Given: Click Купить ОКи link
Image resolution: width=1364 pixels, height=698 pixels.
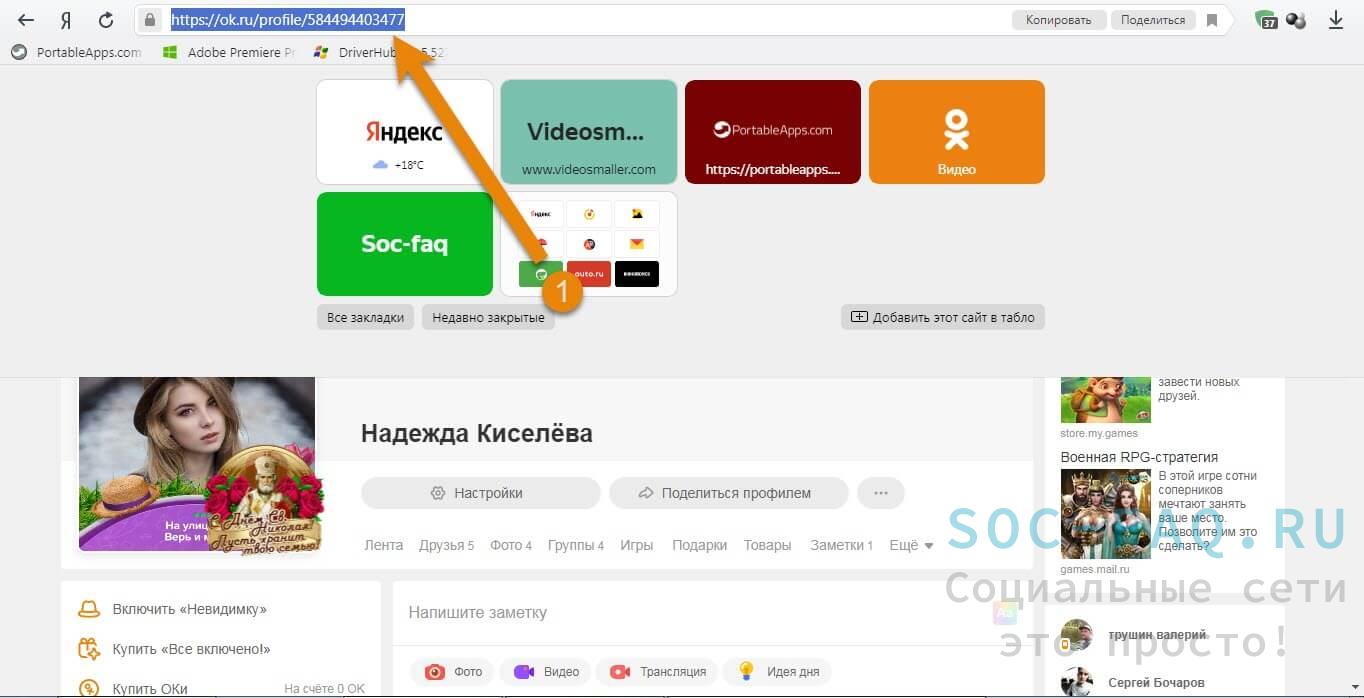Looking at the screenshot, I should click(x=150, y=689).
